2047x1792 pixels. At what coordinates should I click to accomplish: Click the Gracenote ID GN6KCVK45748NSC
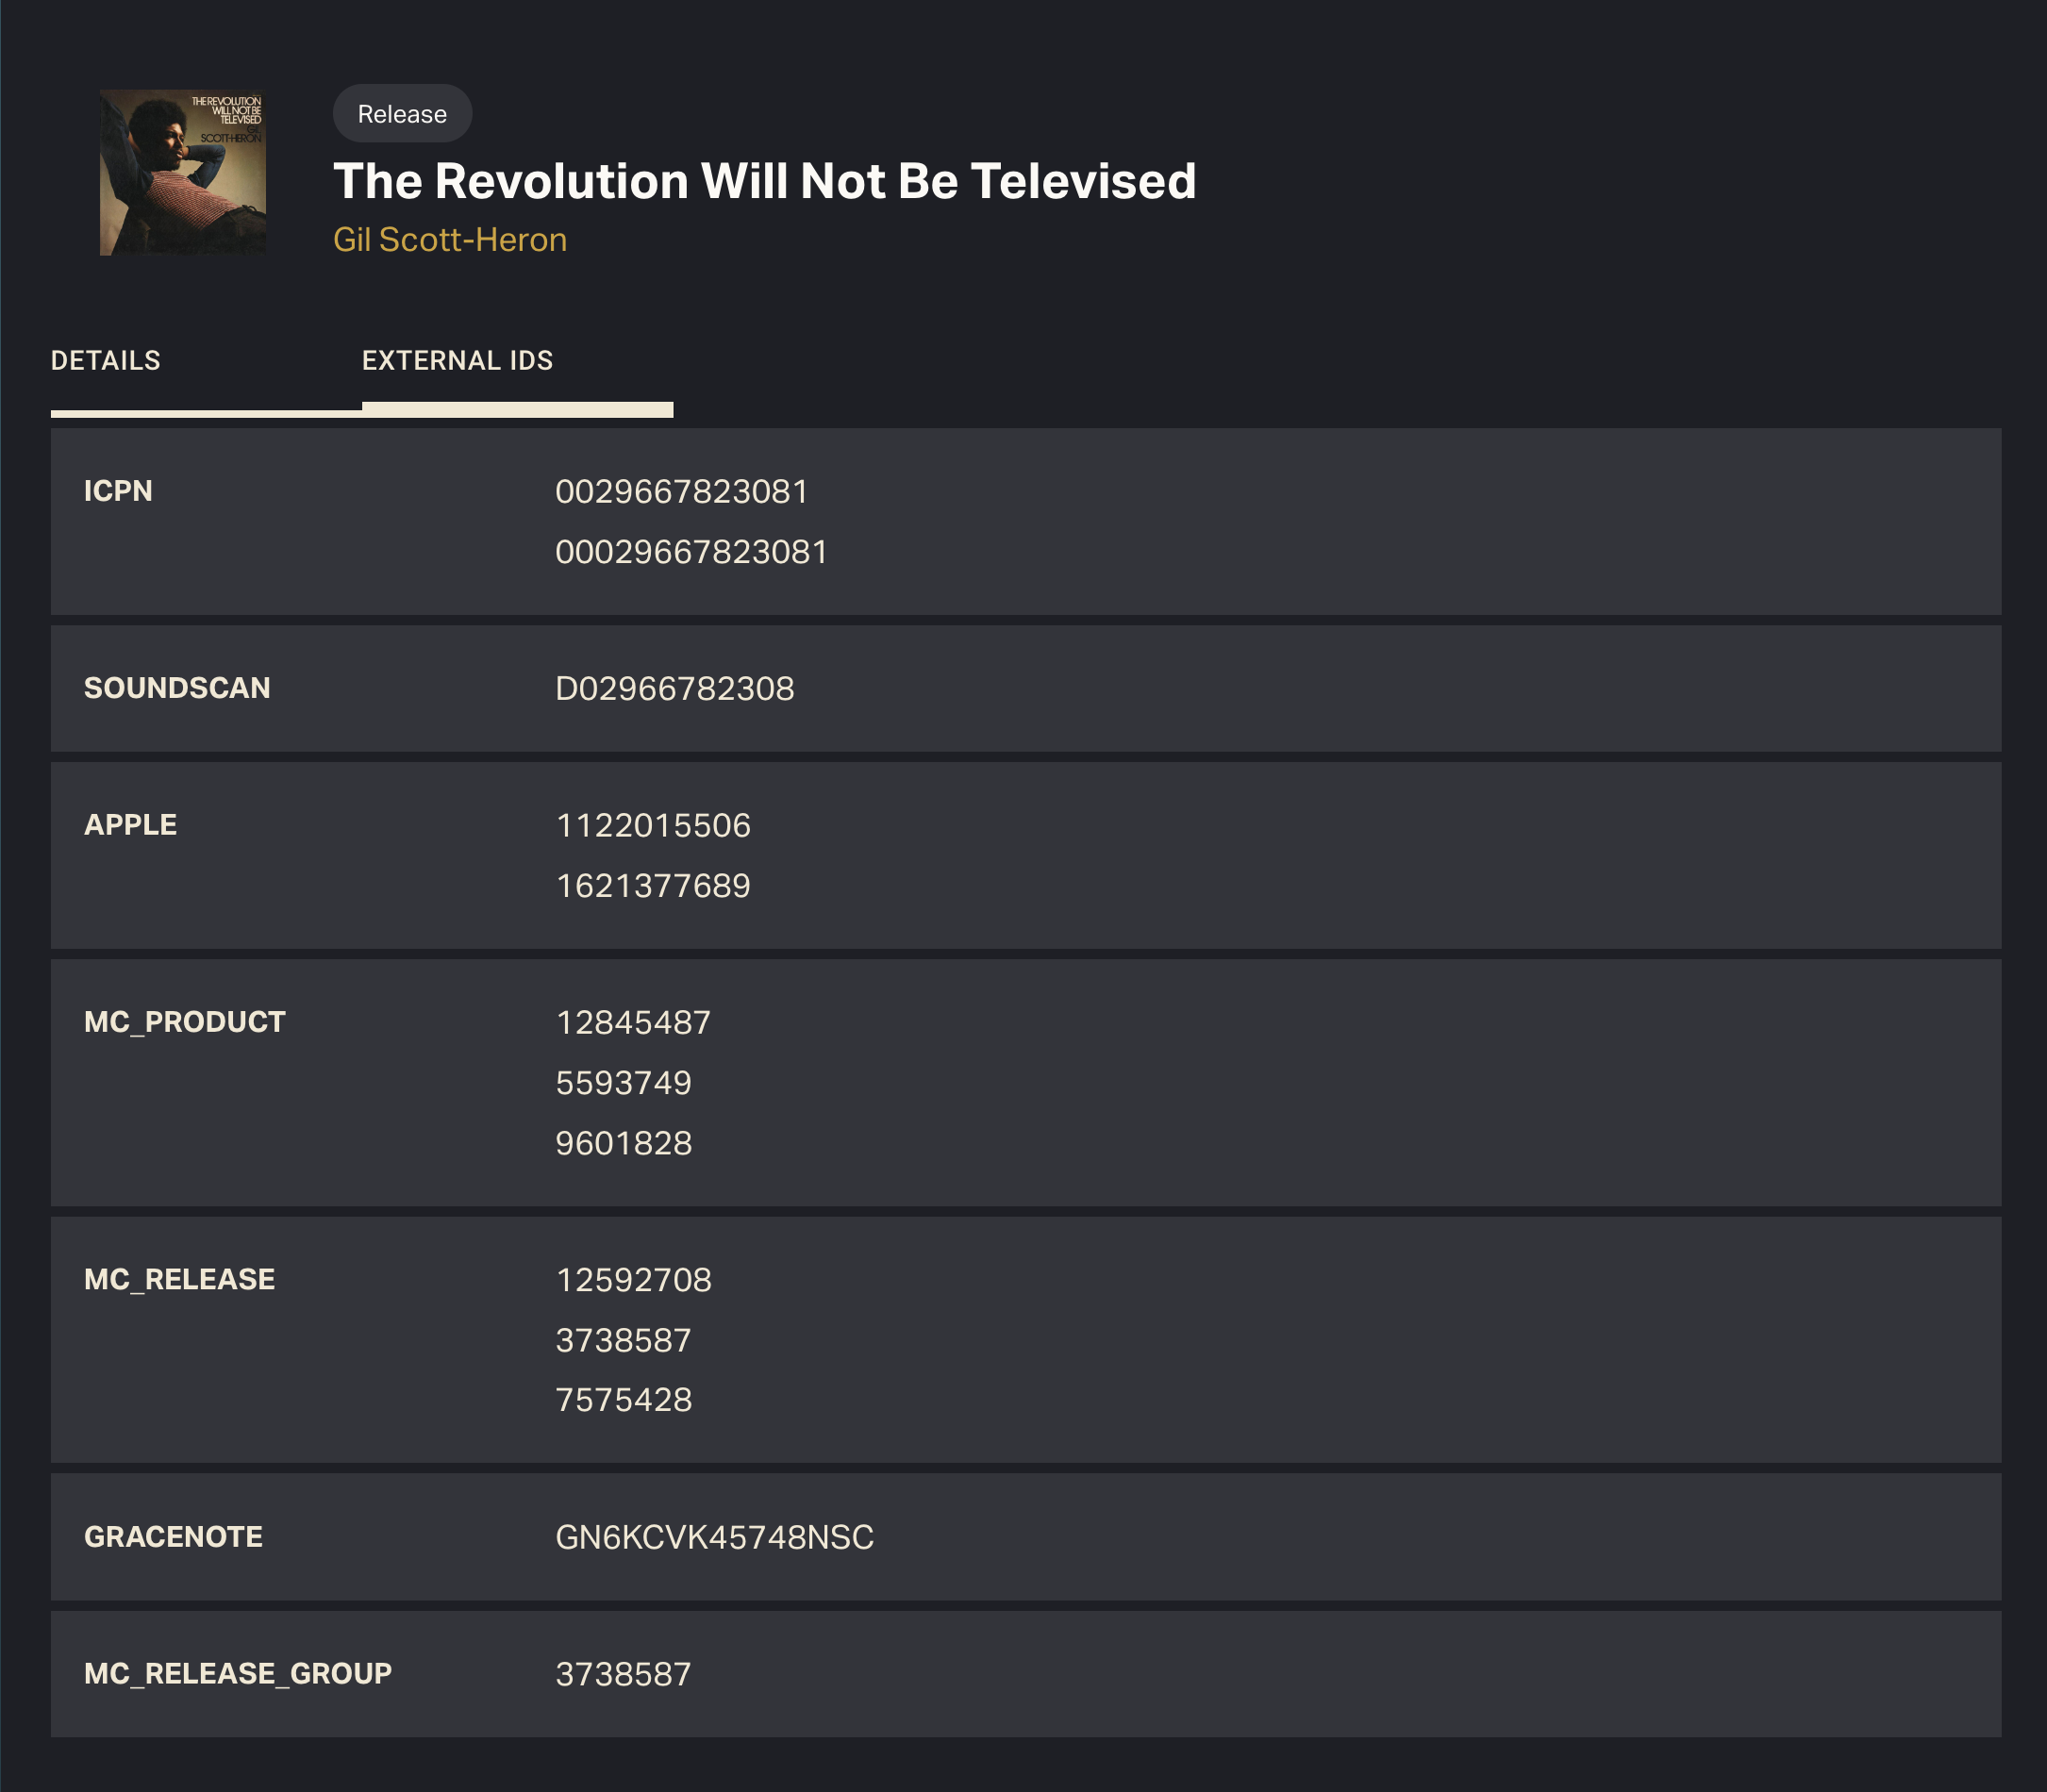(714, 1537)
